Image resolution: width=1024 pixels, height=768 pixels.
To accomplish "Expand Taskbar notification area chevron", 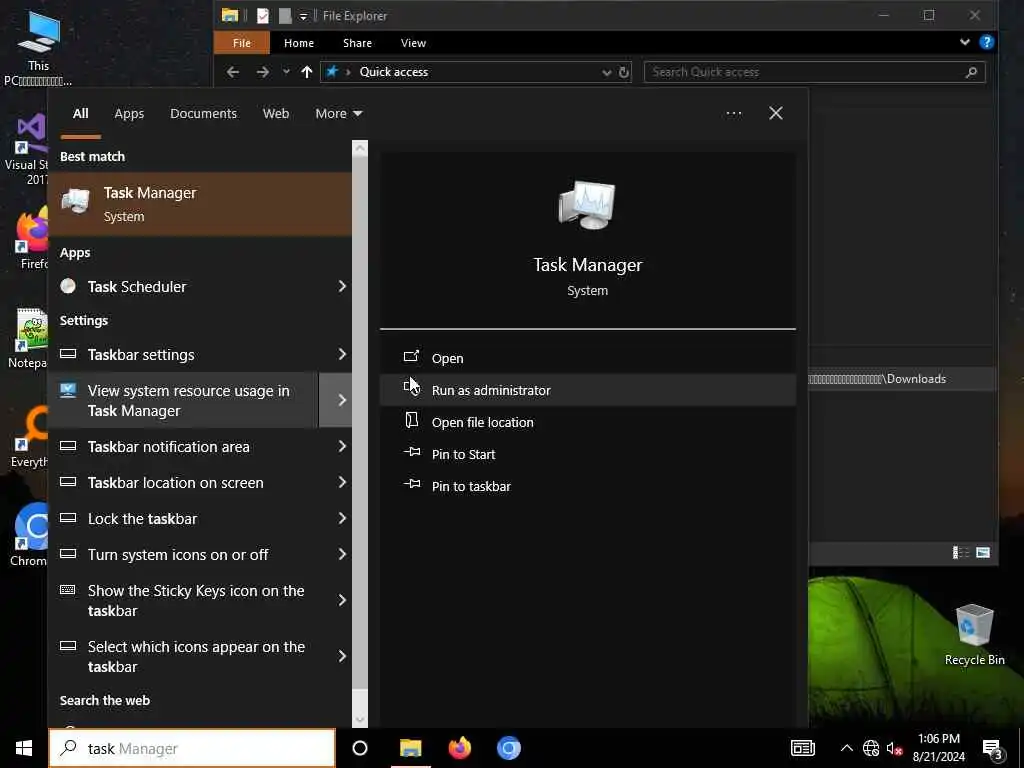I will [x=342, y=446].
